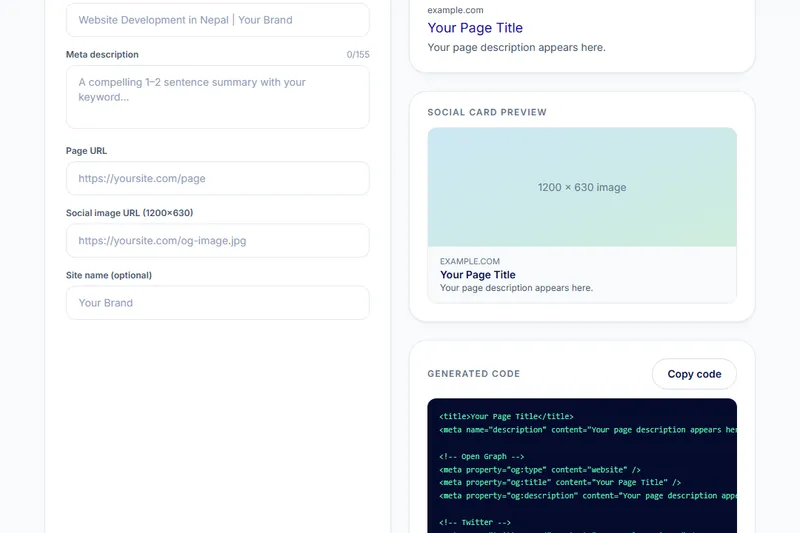Click the og:type meta code line
Viewport: 800px width, 533px height.
click(540, 469)
